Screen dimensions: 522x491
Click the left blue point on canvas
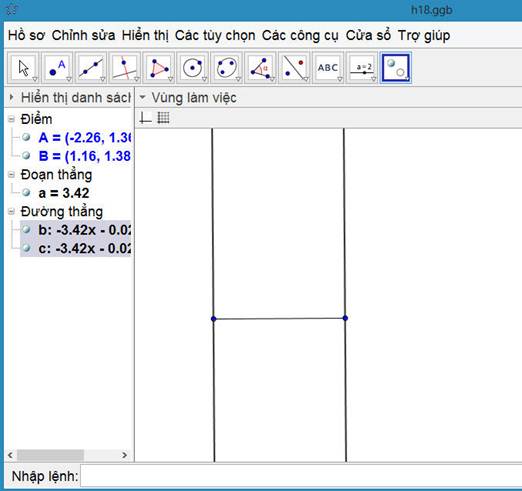[214, 319]
